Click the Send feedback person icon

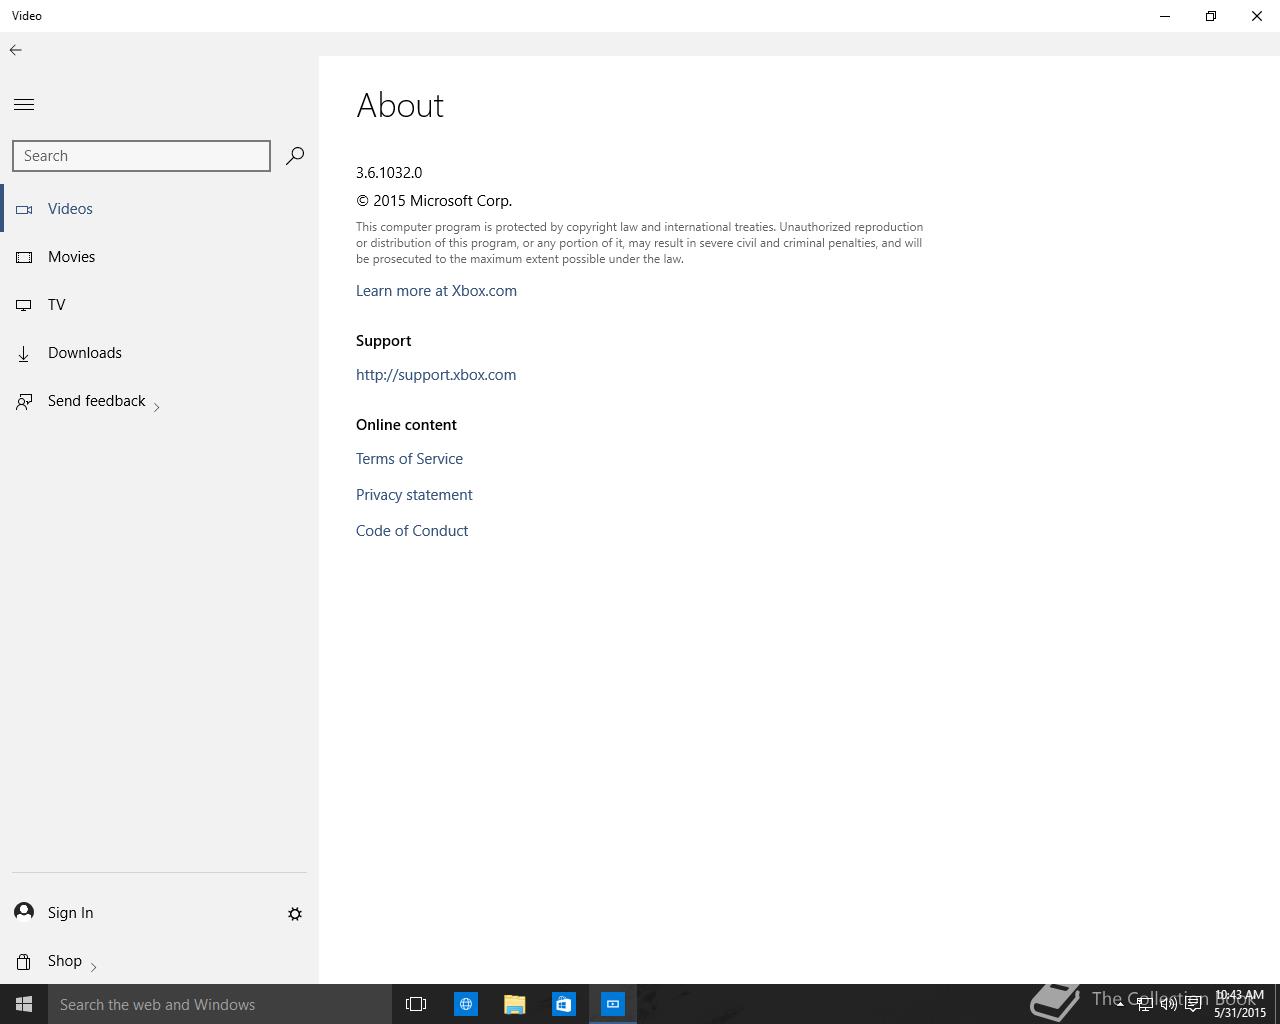pos(24,401)
